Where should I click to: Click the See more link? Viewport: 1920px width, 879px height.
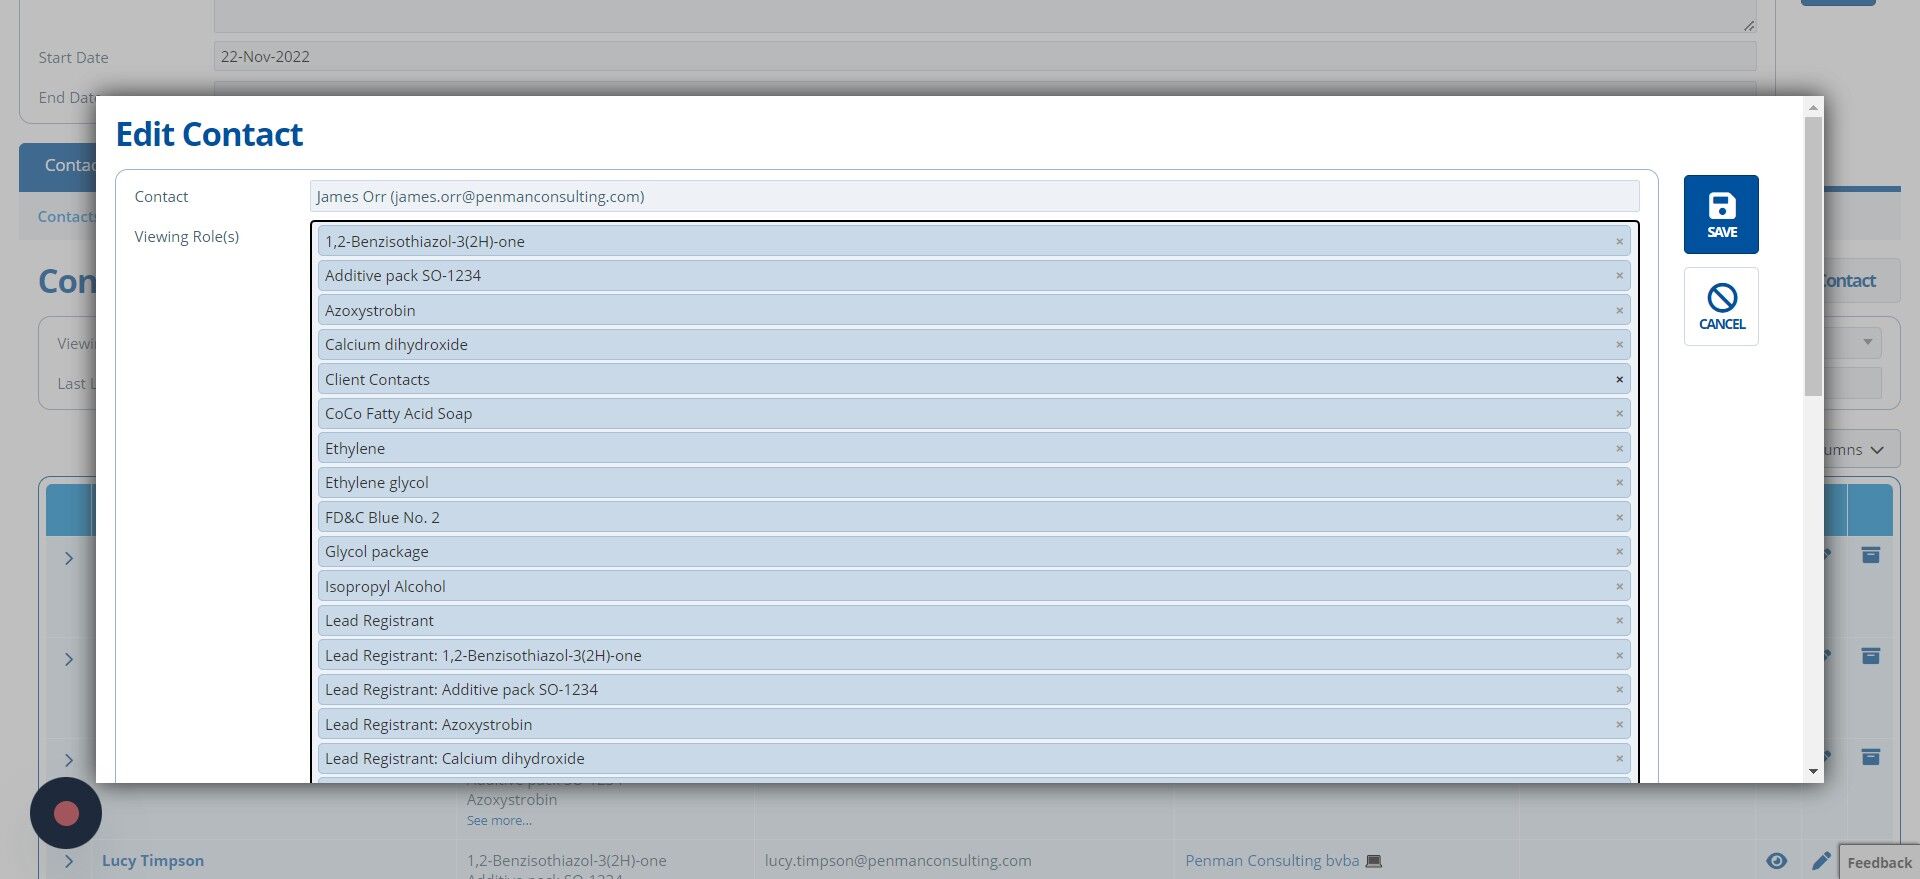coord(499,821)
